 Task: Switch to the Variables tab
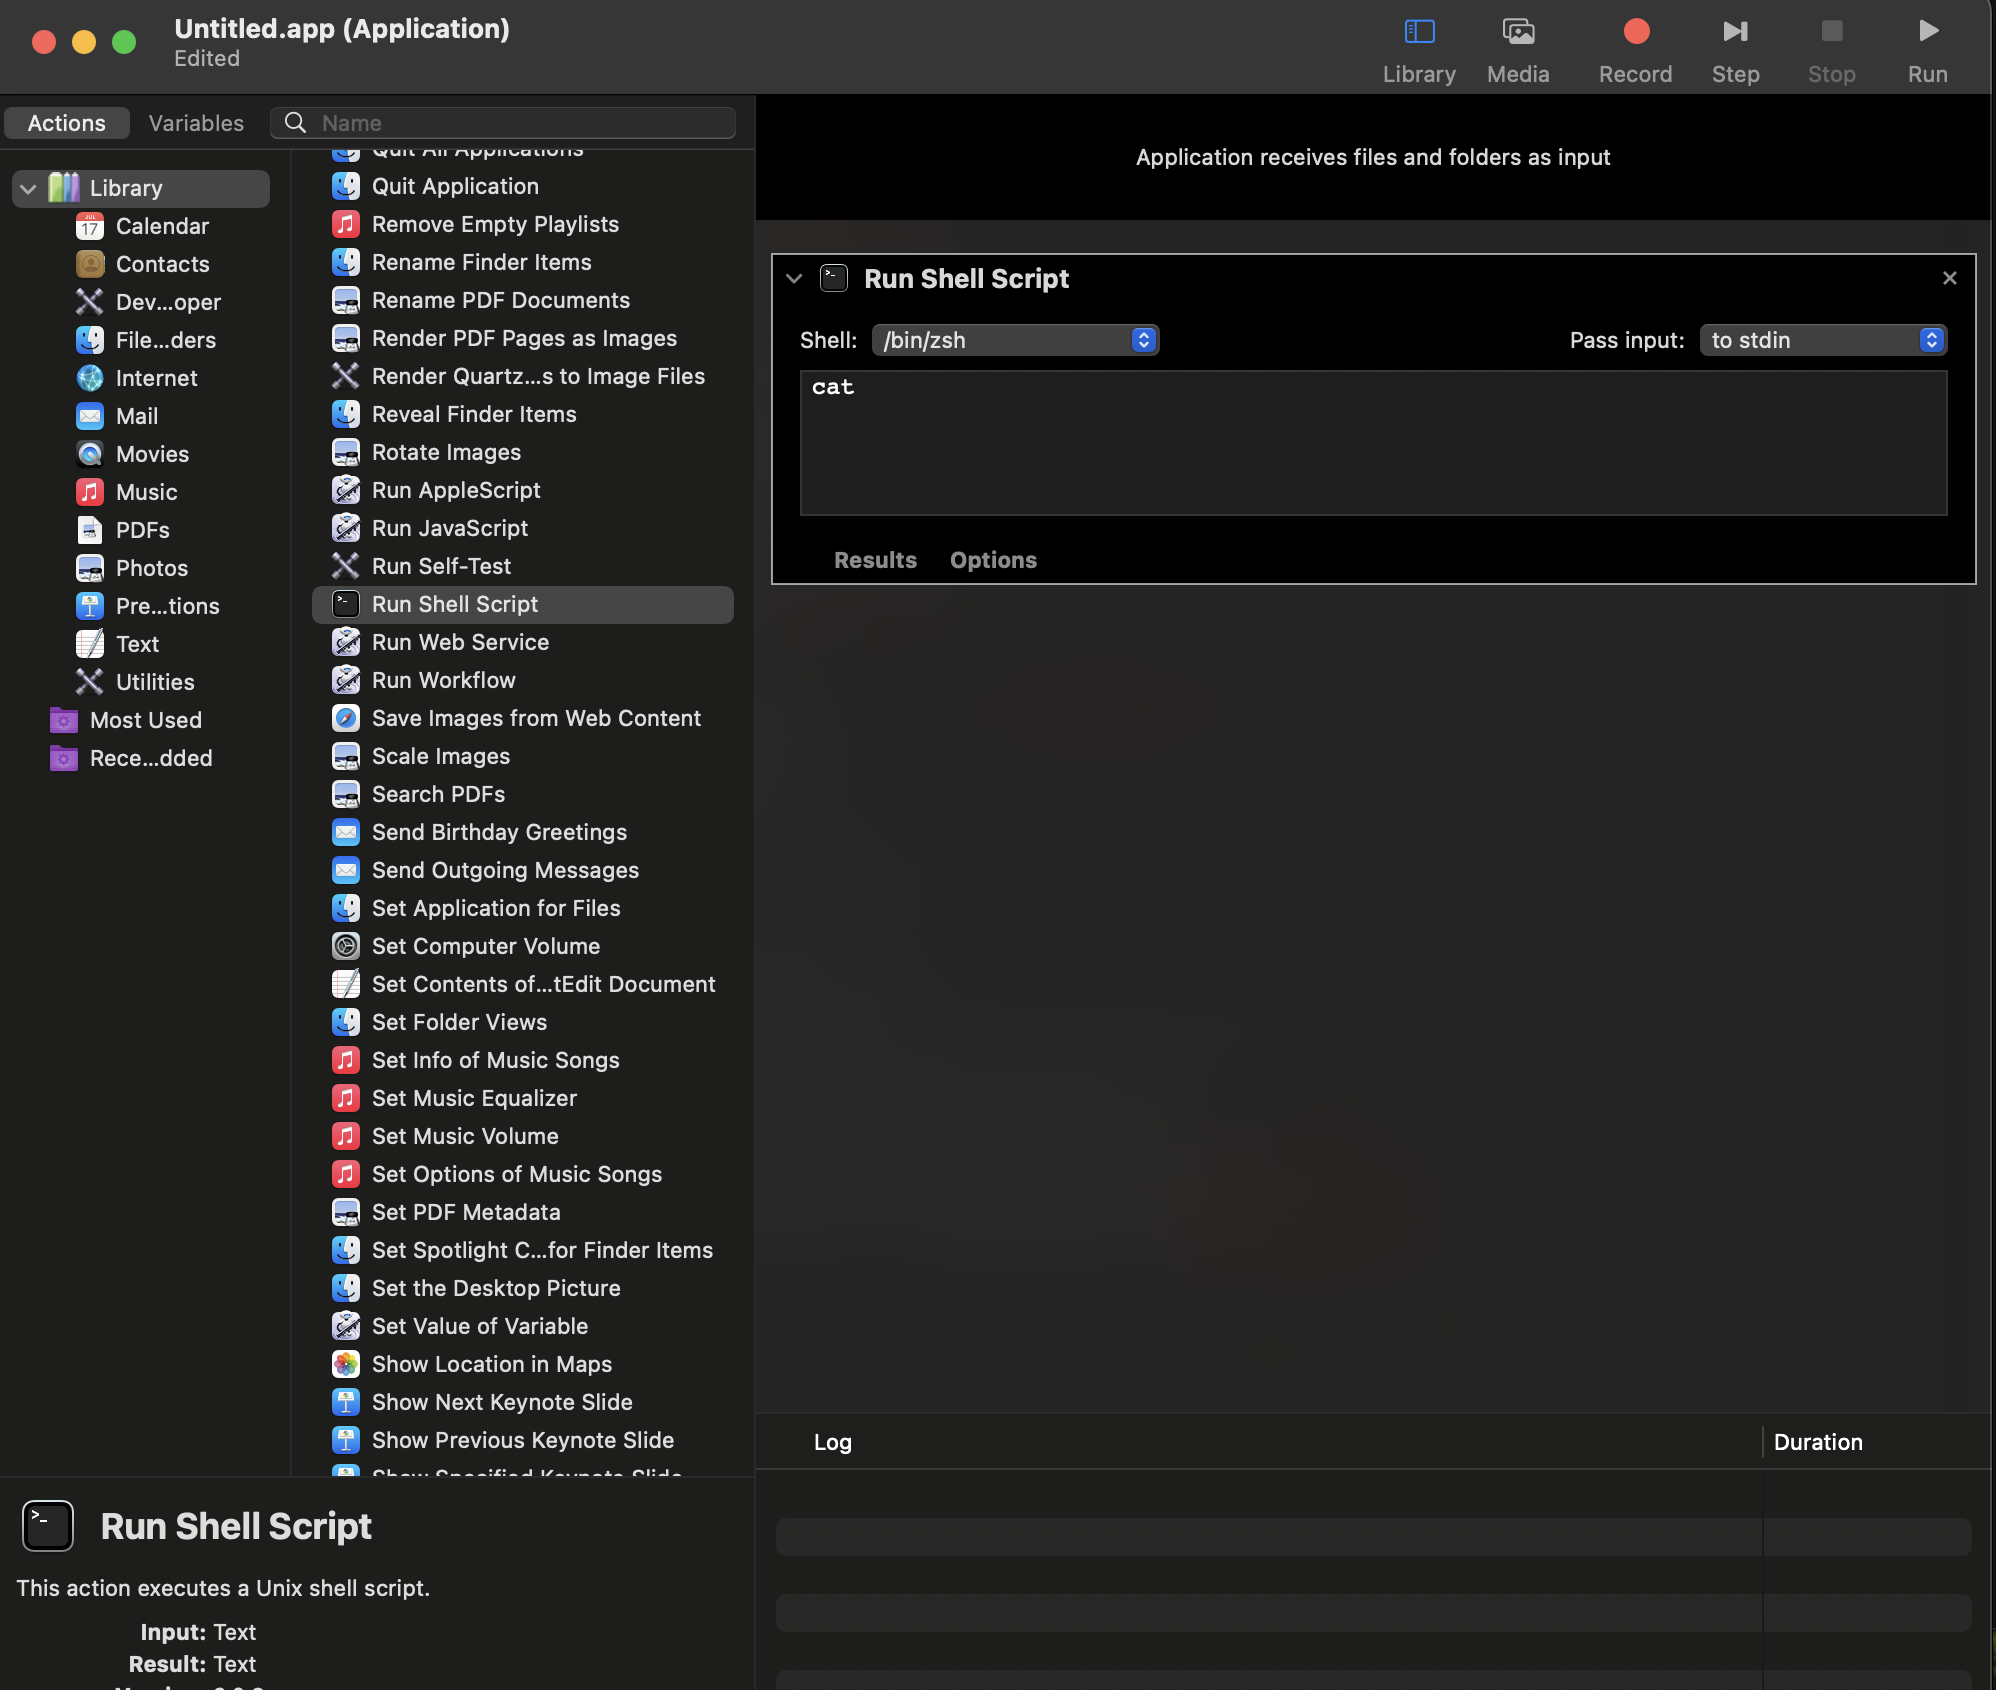196,123
